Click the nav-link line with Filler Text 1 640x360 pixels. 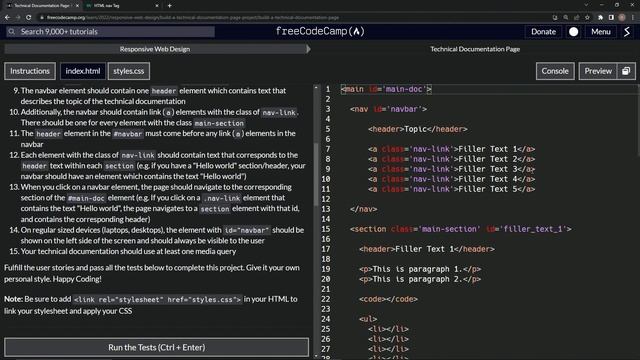pos(451,149)
